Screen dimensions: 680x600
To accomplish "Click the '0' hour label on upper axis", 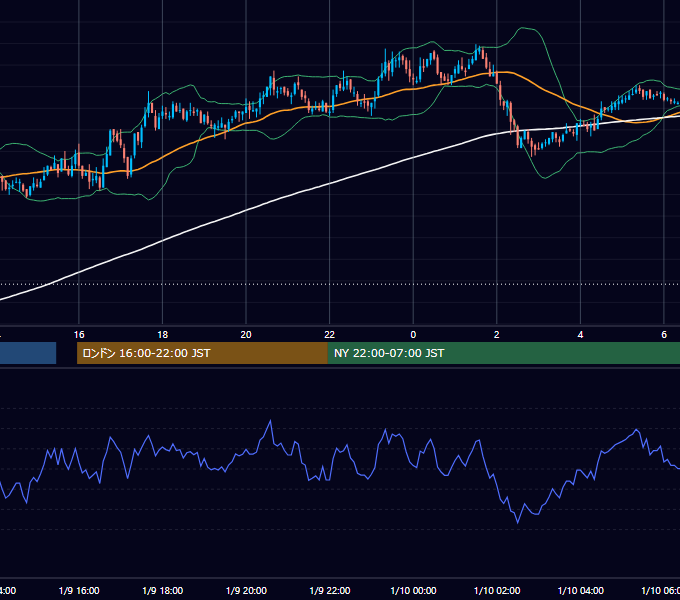I will 413,335.
